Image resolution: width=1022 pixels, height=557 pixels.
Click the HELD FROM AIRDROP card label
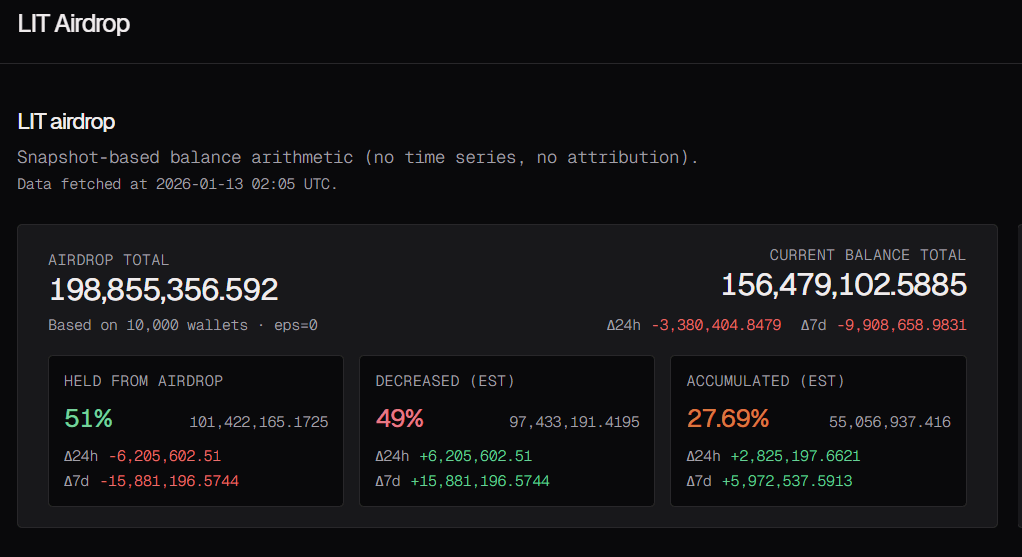coord(143,381)
